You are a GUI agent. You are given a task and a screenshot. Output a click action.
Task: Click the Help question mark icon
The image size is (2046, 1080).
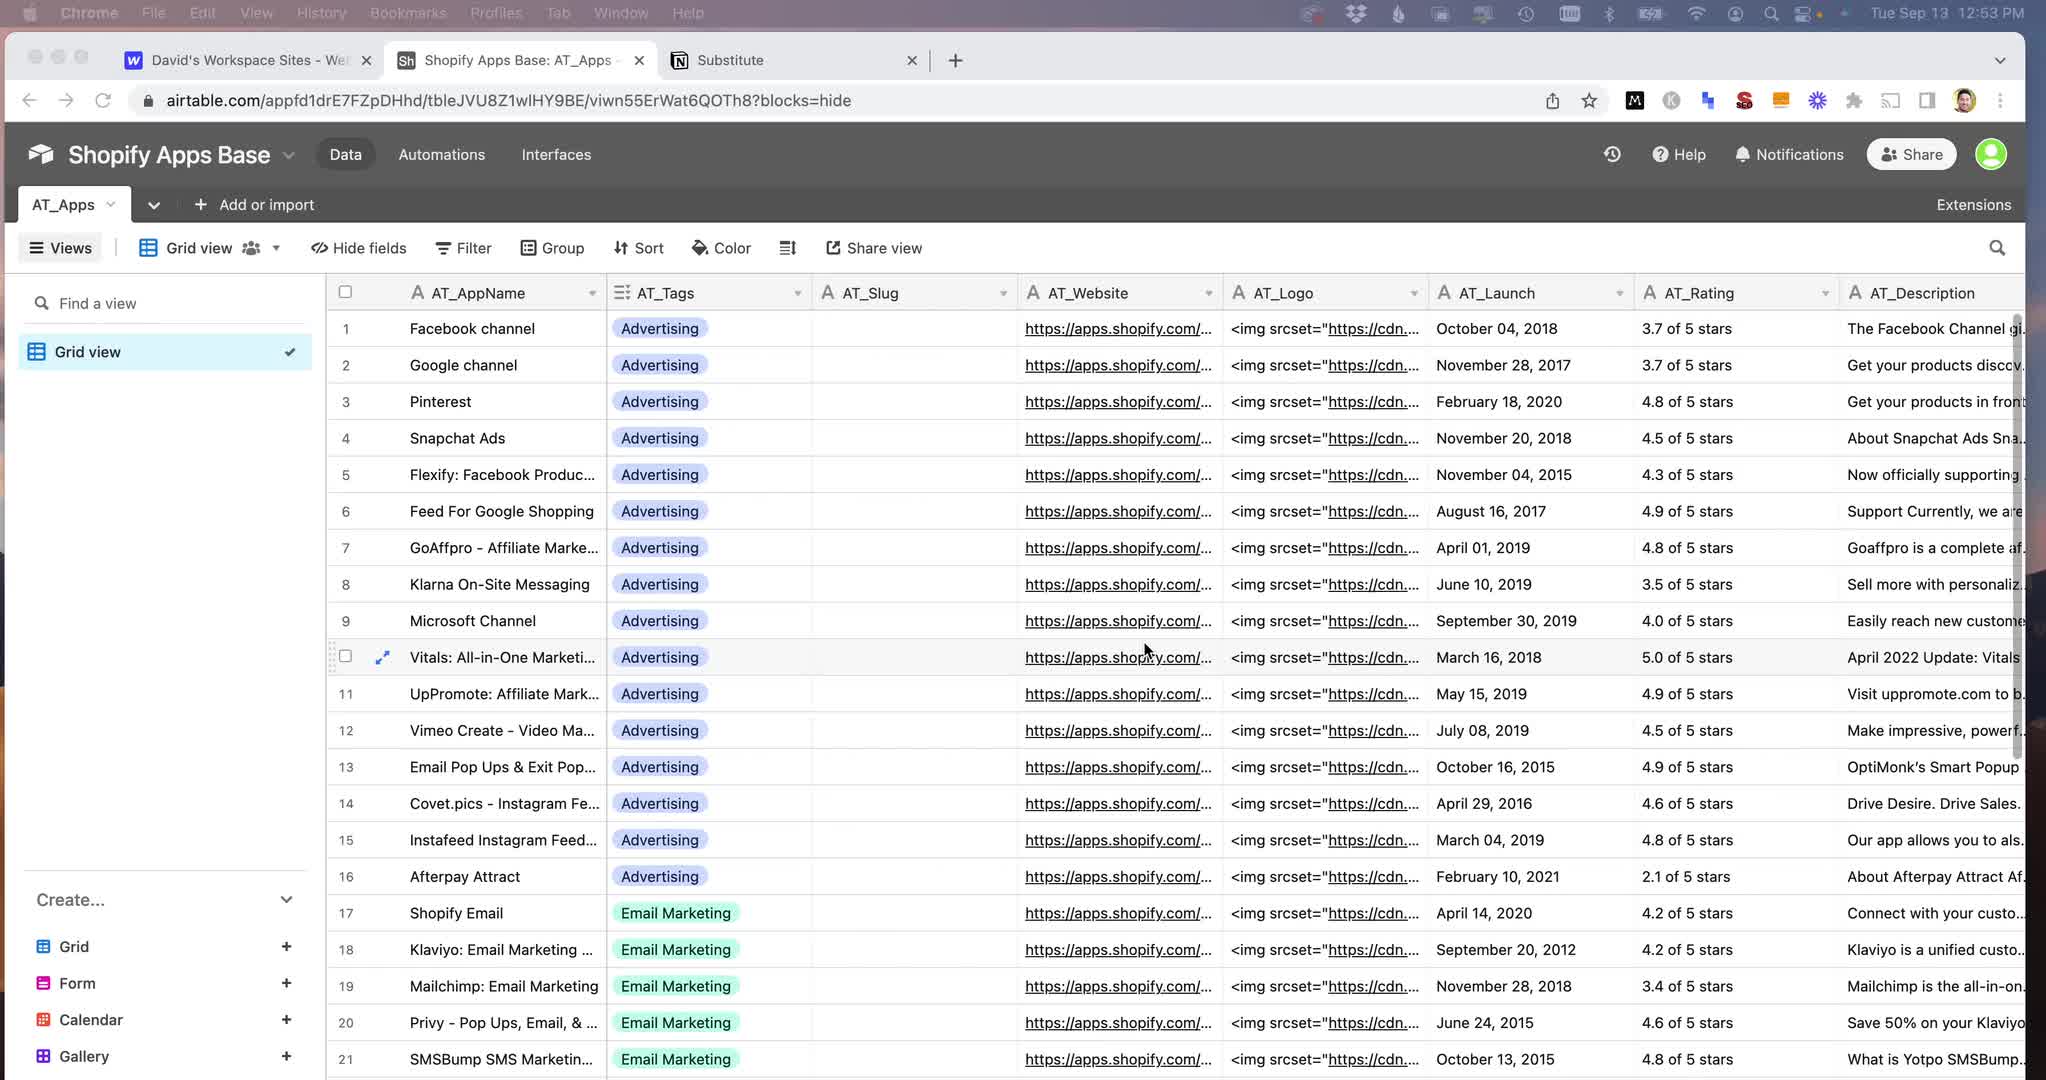pyautogui.click(x=1660, y=154)
